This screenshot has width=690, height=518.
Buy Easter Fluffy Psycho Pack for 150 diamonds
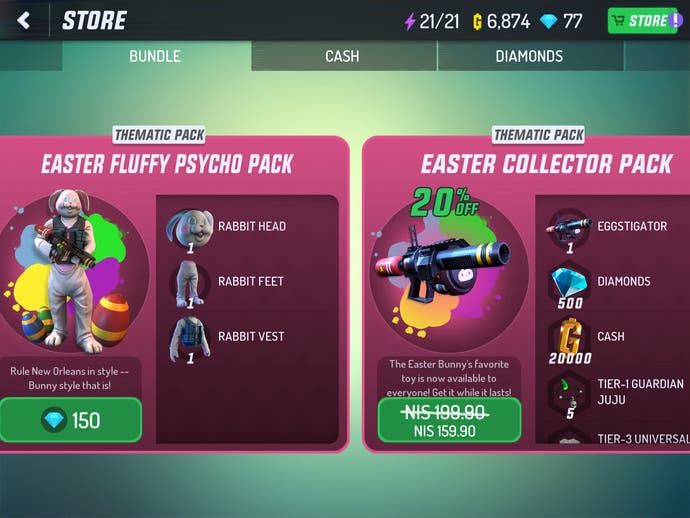71,420
